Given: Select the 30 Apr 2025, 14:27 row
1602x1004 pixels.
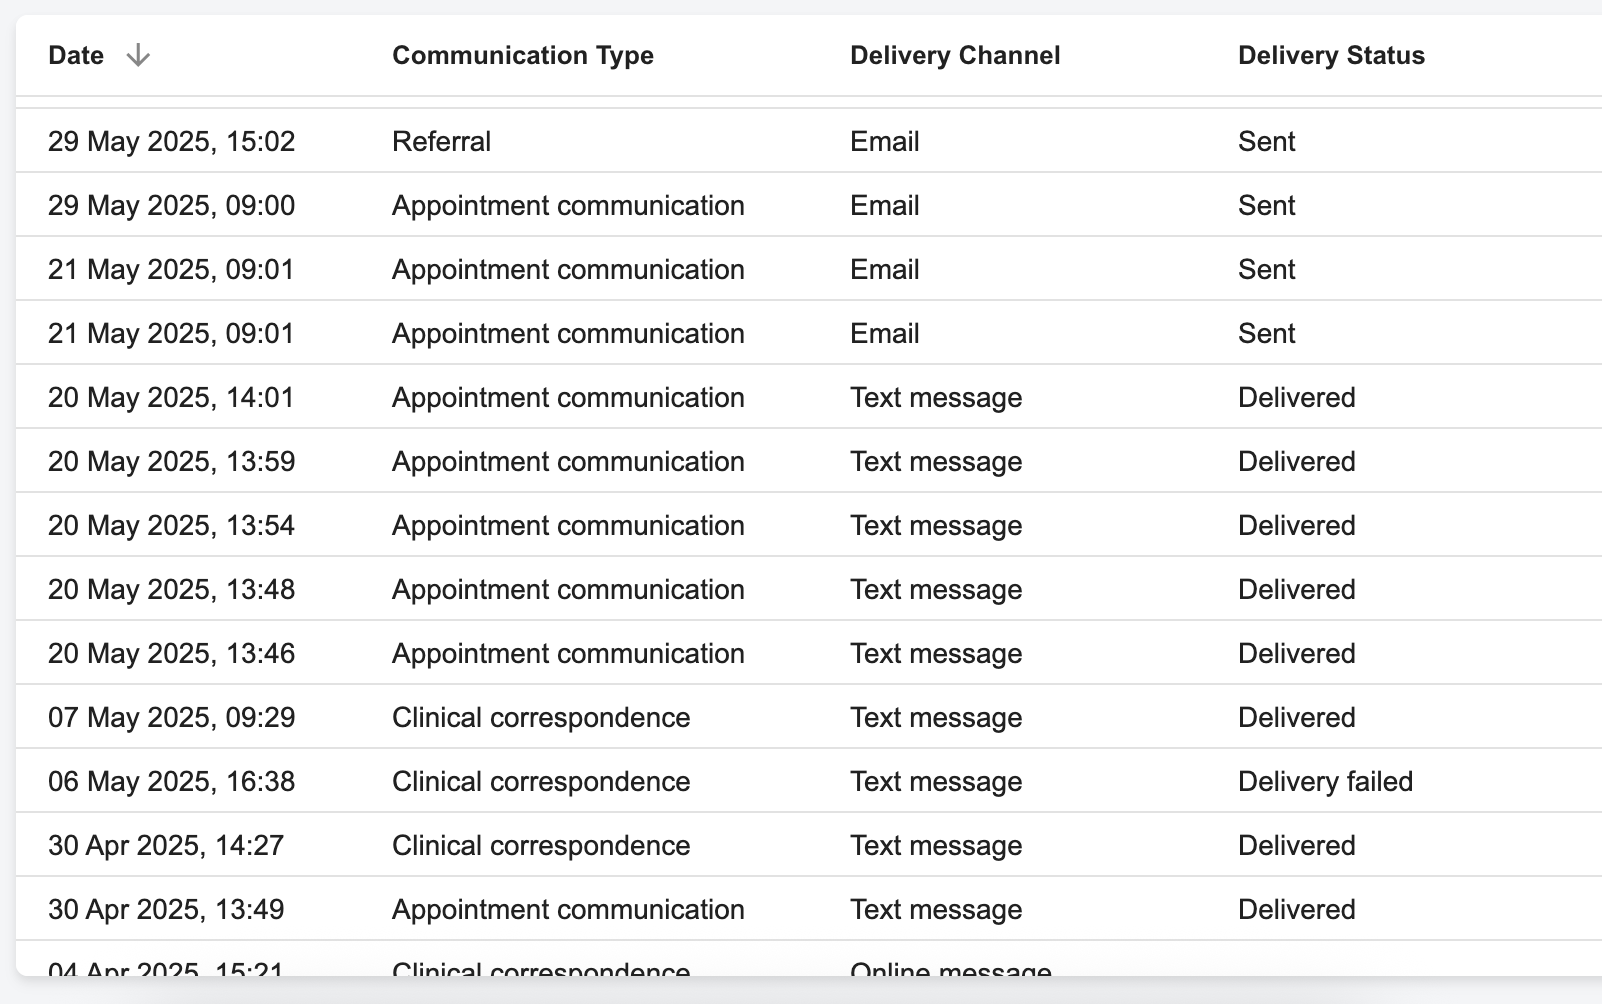Looking at the screenshot, I should [x=166, y=846].
